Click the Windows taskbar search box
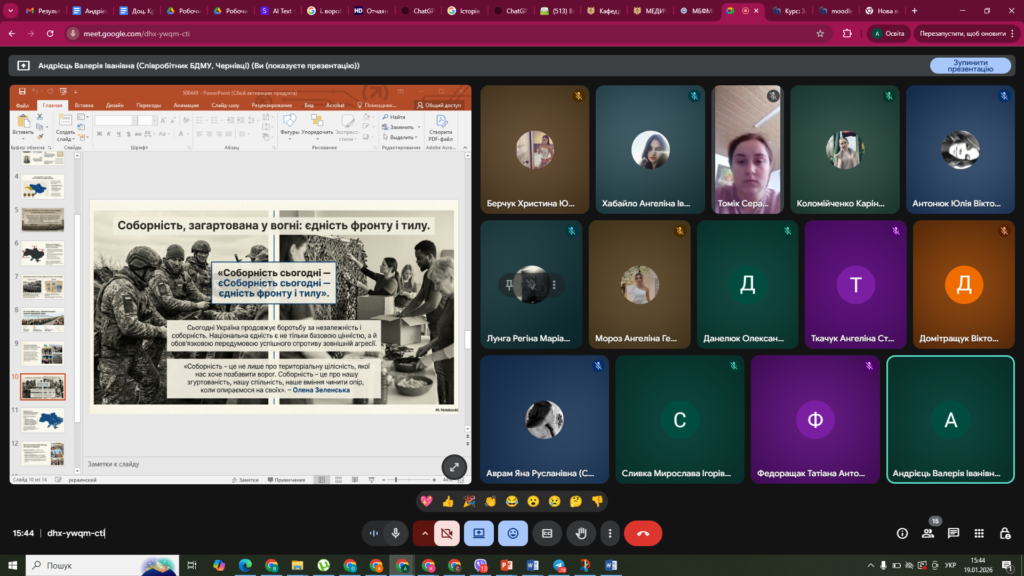Screen dimensions: 1024x576 [x=95, y=565]
